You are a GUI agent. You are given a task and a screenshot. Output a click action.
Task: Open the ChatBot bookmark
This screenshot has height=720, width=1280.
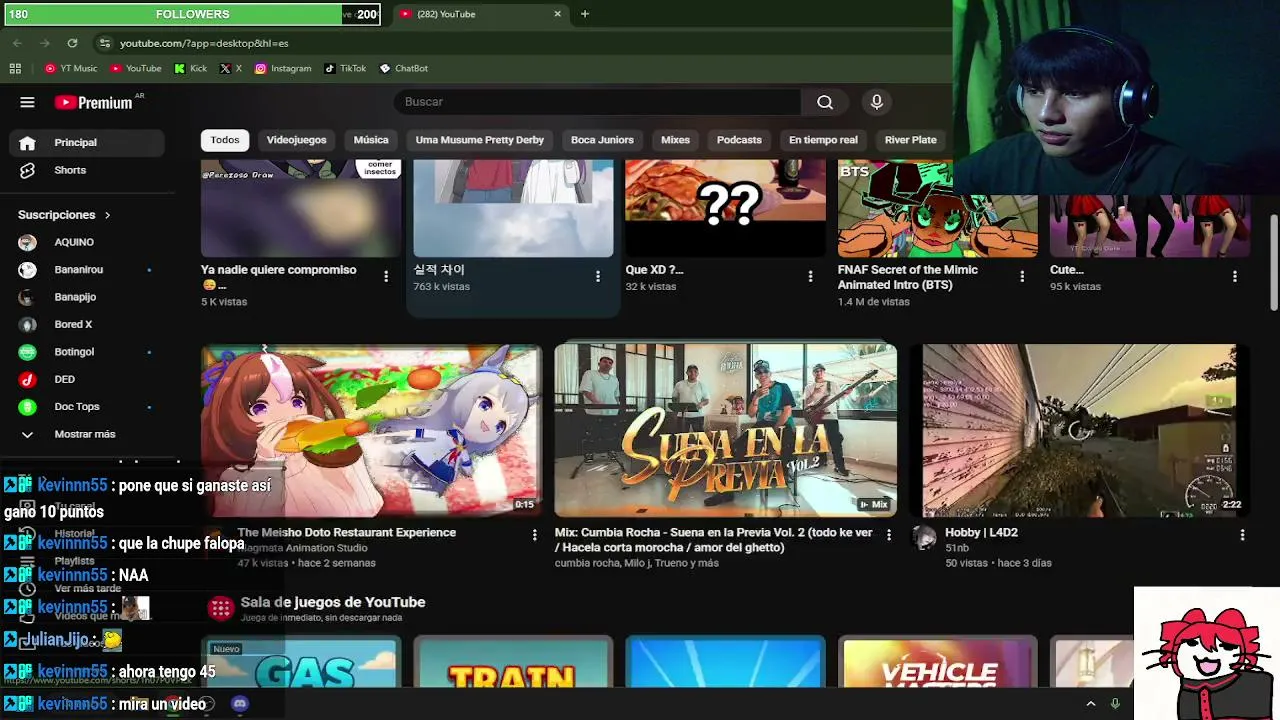pyautogui.click(x=404, y=68)
